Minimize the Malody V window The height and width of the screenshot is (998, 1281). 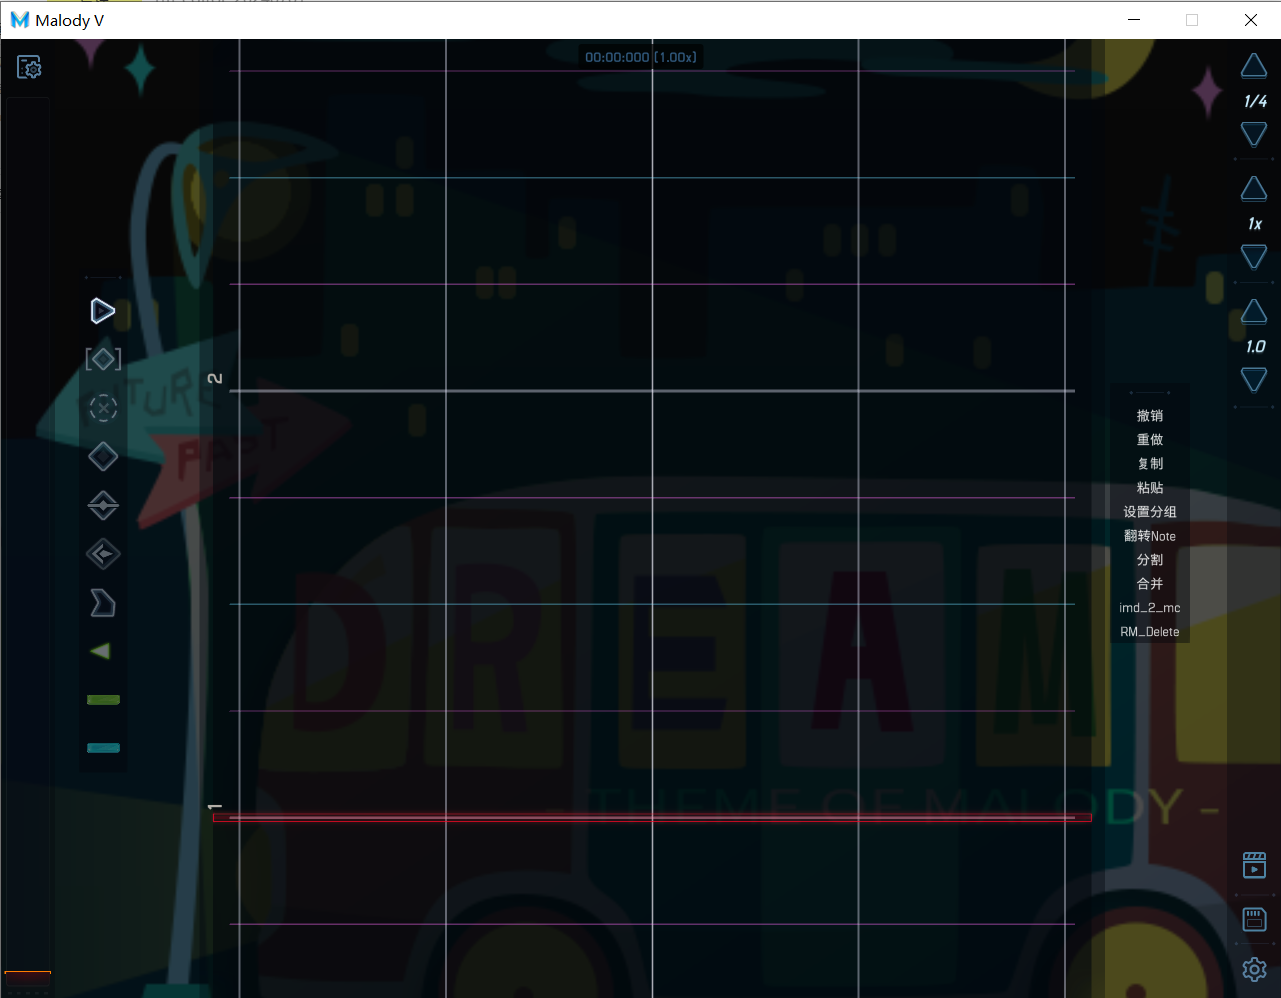1134,20
